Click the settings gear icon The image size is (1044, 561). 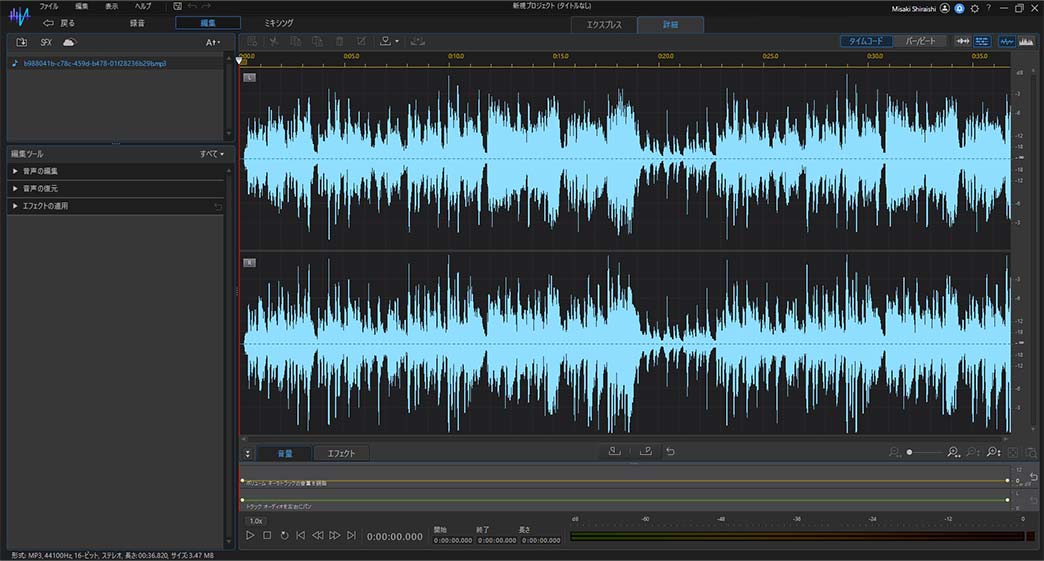[974, 7]
